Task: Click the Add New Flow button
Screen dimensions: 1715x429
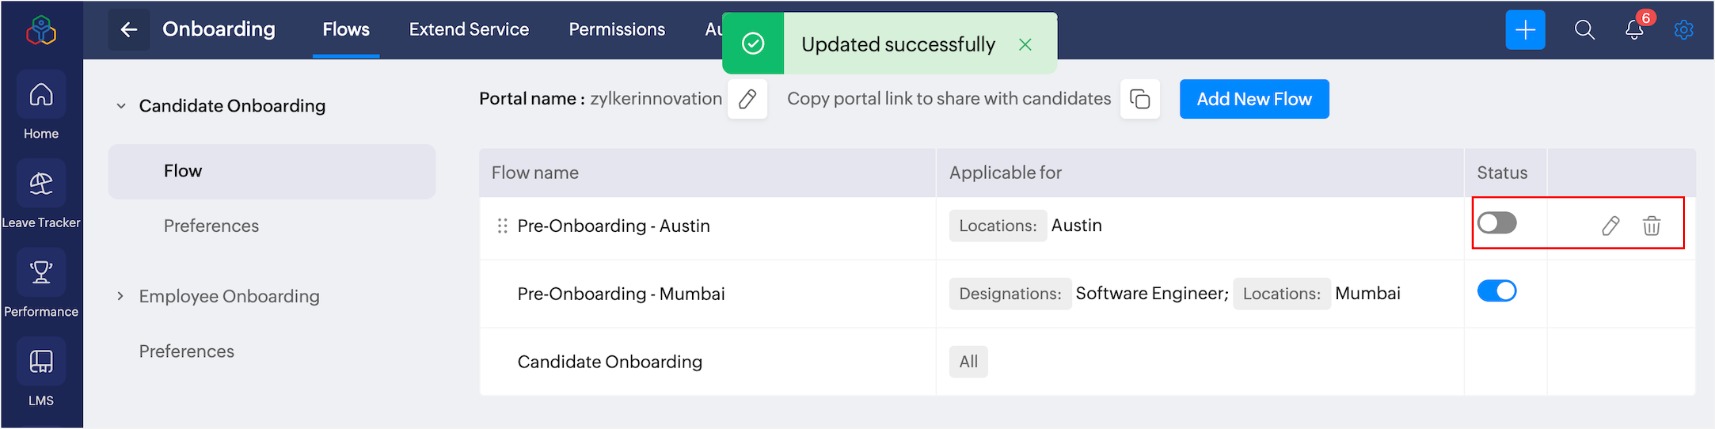Action: (1254, 99)
